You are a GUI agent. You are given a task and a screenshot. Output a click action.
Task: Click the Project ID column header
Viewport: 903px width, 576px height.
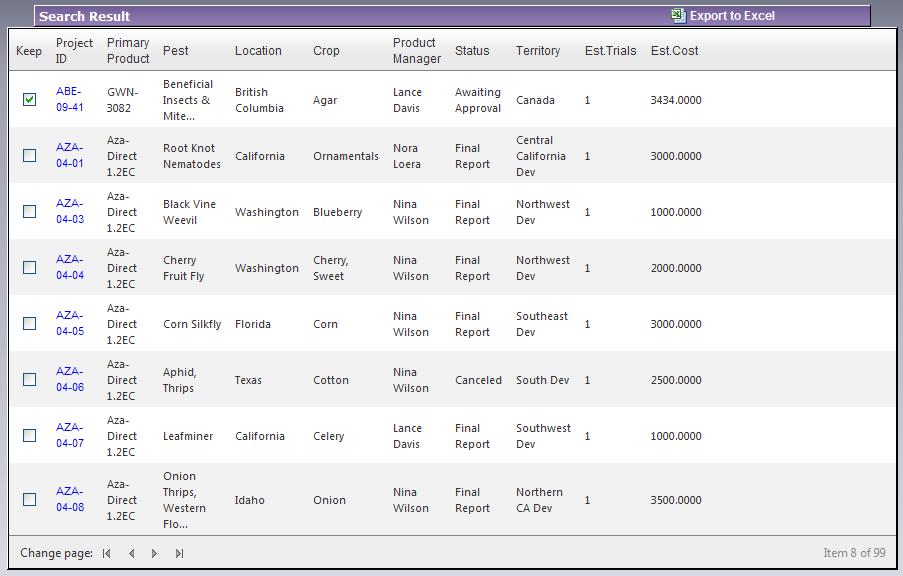[x=74, y=51]
